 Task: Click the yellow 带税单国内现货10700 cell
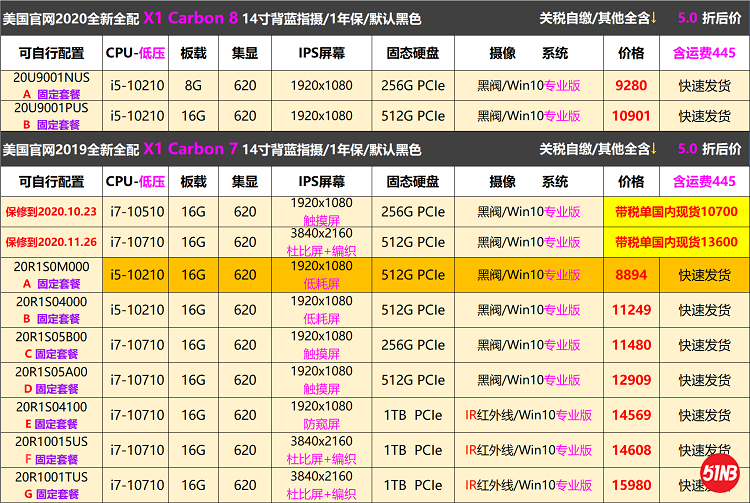click(676, 212)
